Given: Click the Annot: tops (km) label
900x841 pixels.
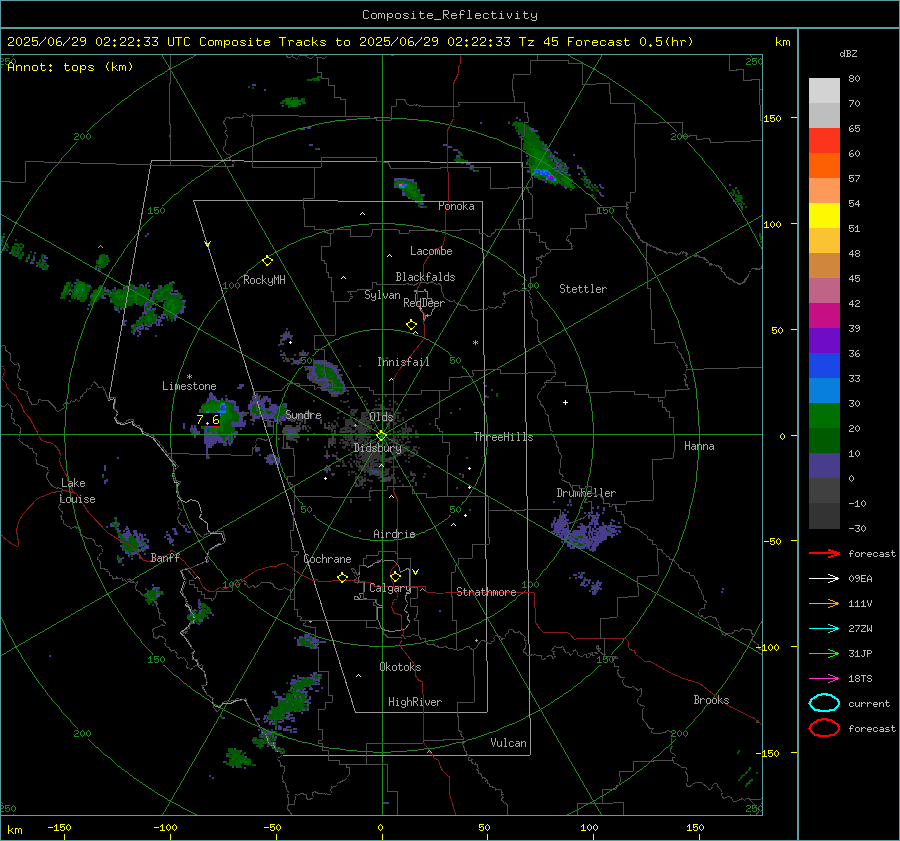Looking at the screenshot, I should (x=70, y=67).
